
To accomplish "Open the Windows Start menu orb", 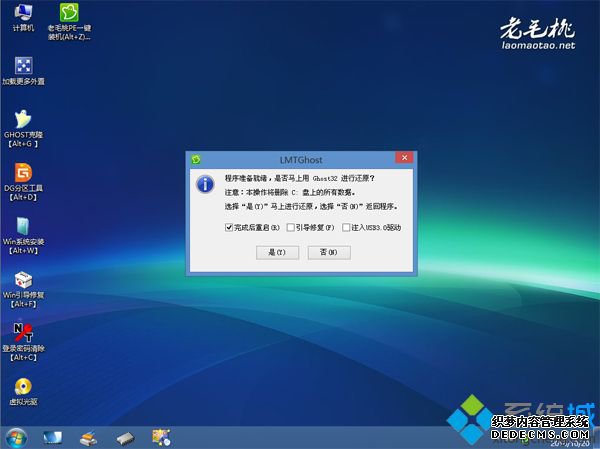I will tap(16, 437).
